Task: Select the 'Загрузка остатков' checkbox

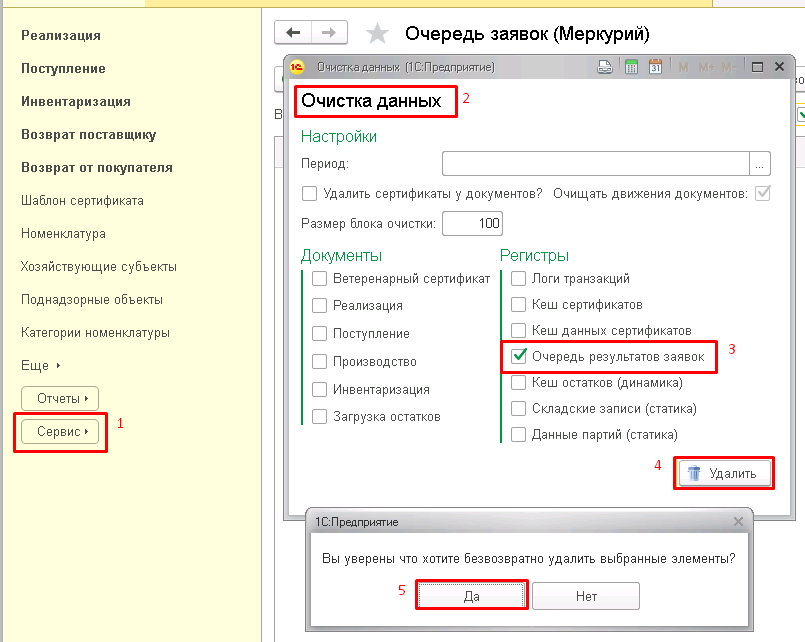Action: tap(319, 417)
